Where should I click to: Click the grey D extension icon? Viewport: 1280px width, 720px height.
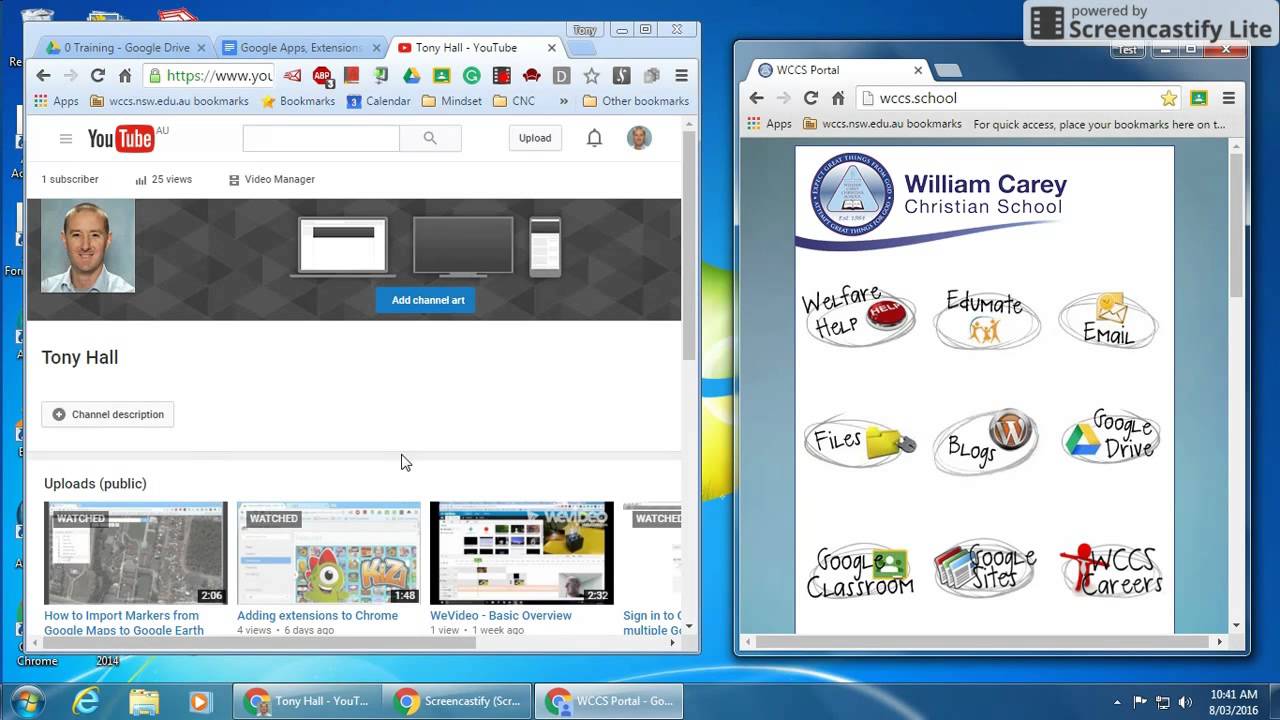561,75
